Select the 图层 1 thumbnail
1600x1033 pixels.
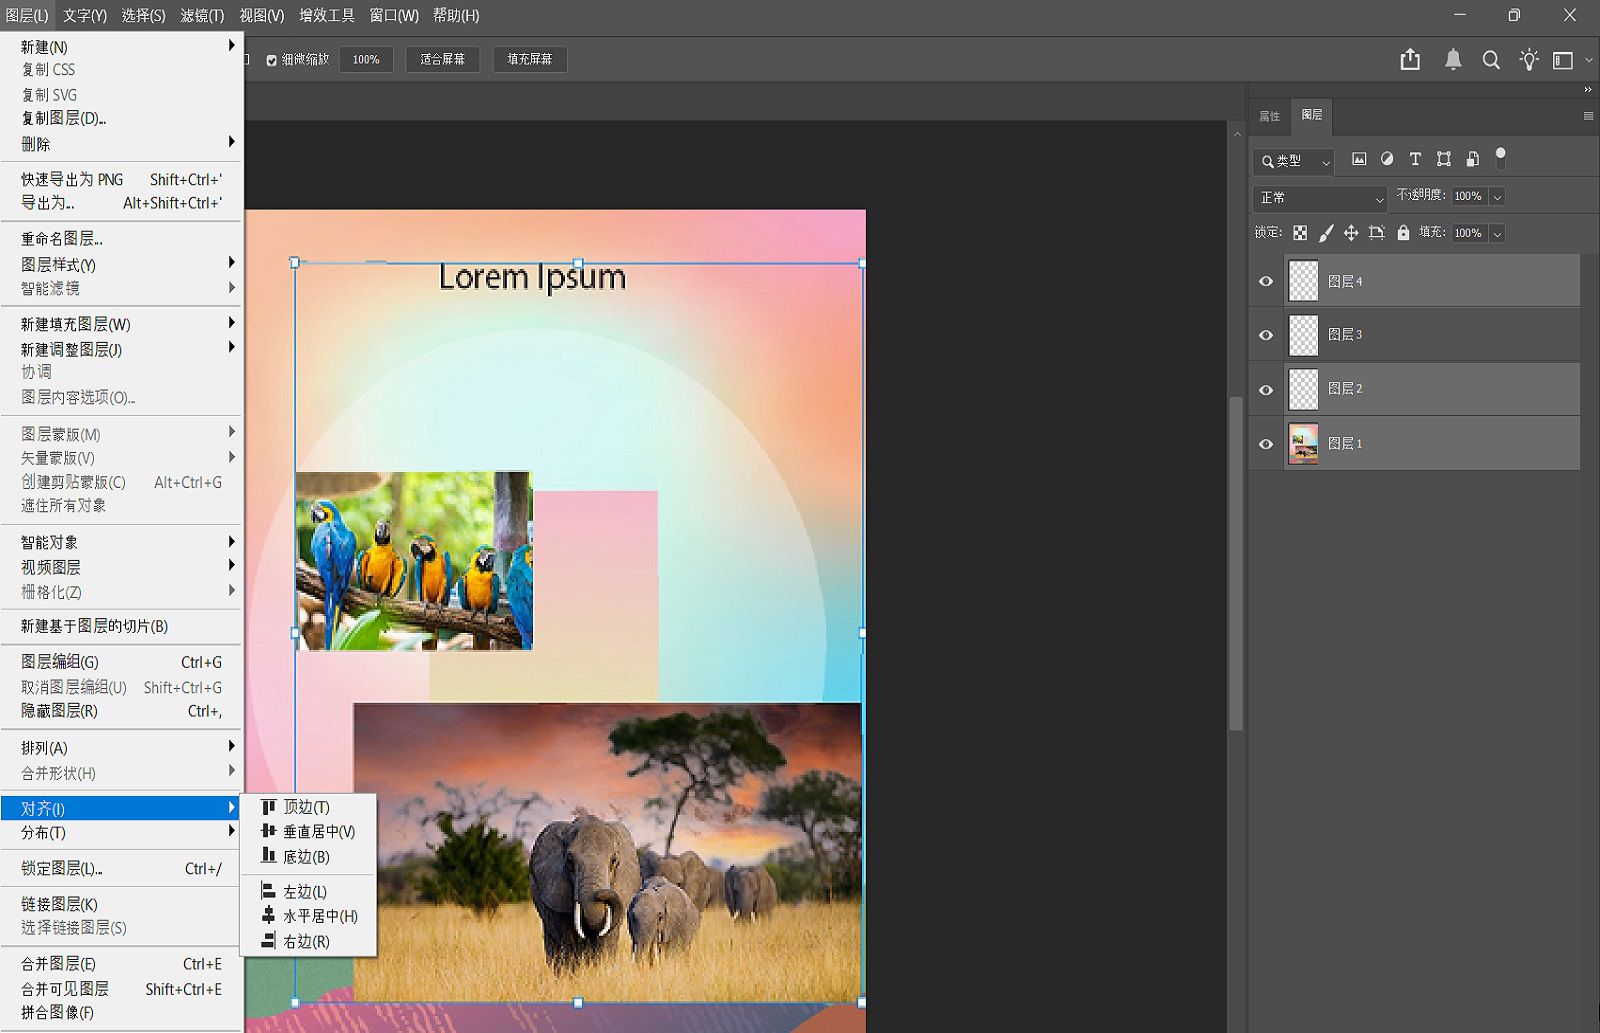pyautogui.click(x=1303, y=443)
